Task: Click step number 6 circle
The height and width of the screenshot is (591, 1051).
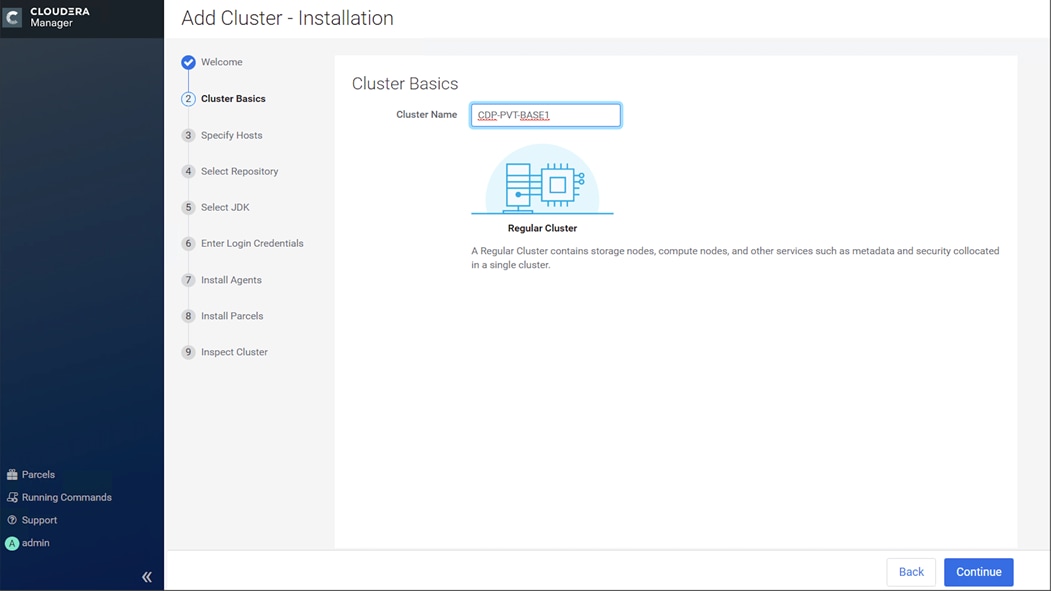Action: pyautogui.click(x=188, y=243)
